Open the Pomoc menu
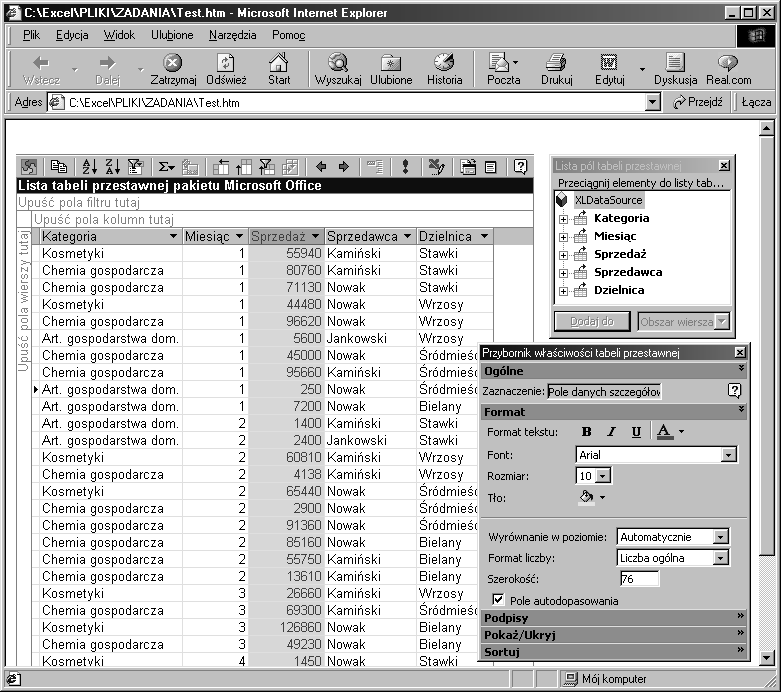 pos(288,35)
